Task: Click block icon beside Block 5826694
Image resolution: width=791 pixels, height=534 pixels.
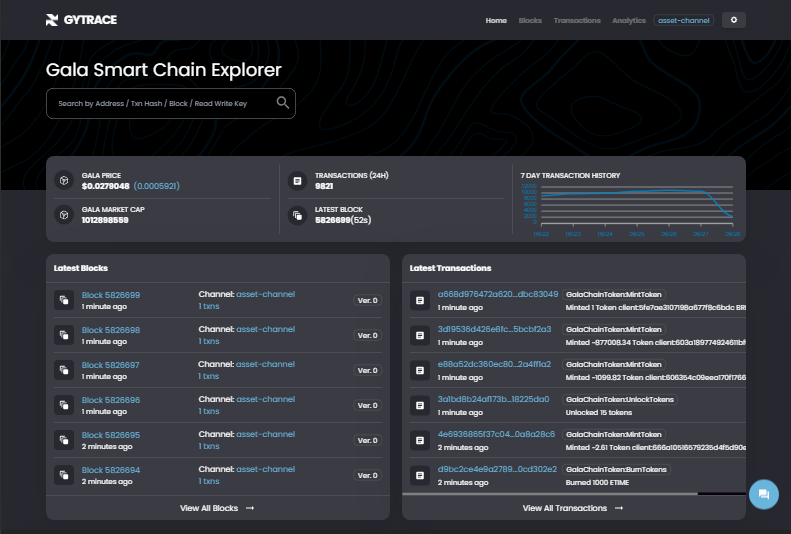Action: [x=64, y=475]
